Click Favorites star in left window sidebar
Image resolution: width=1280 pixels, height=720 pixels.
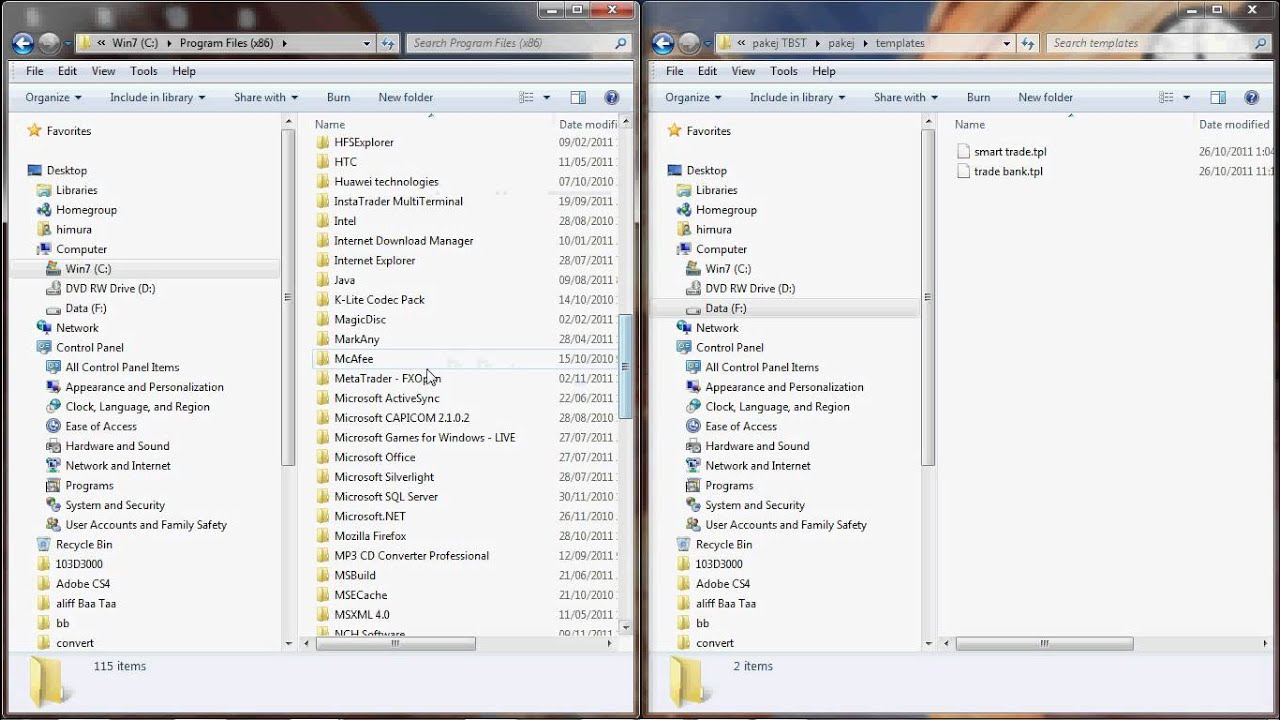point(35,131)
